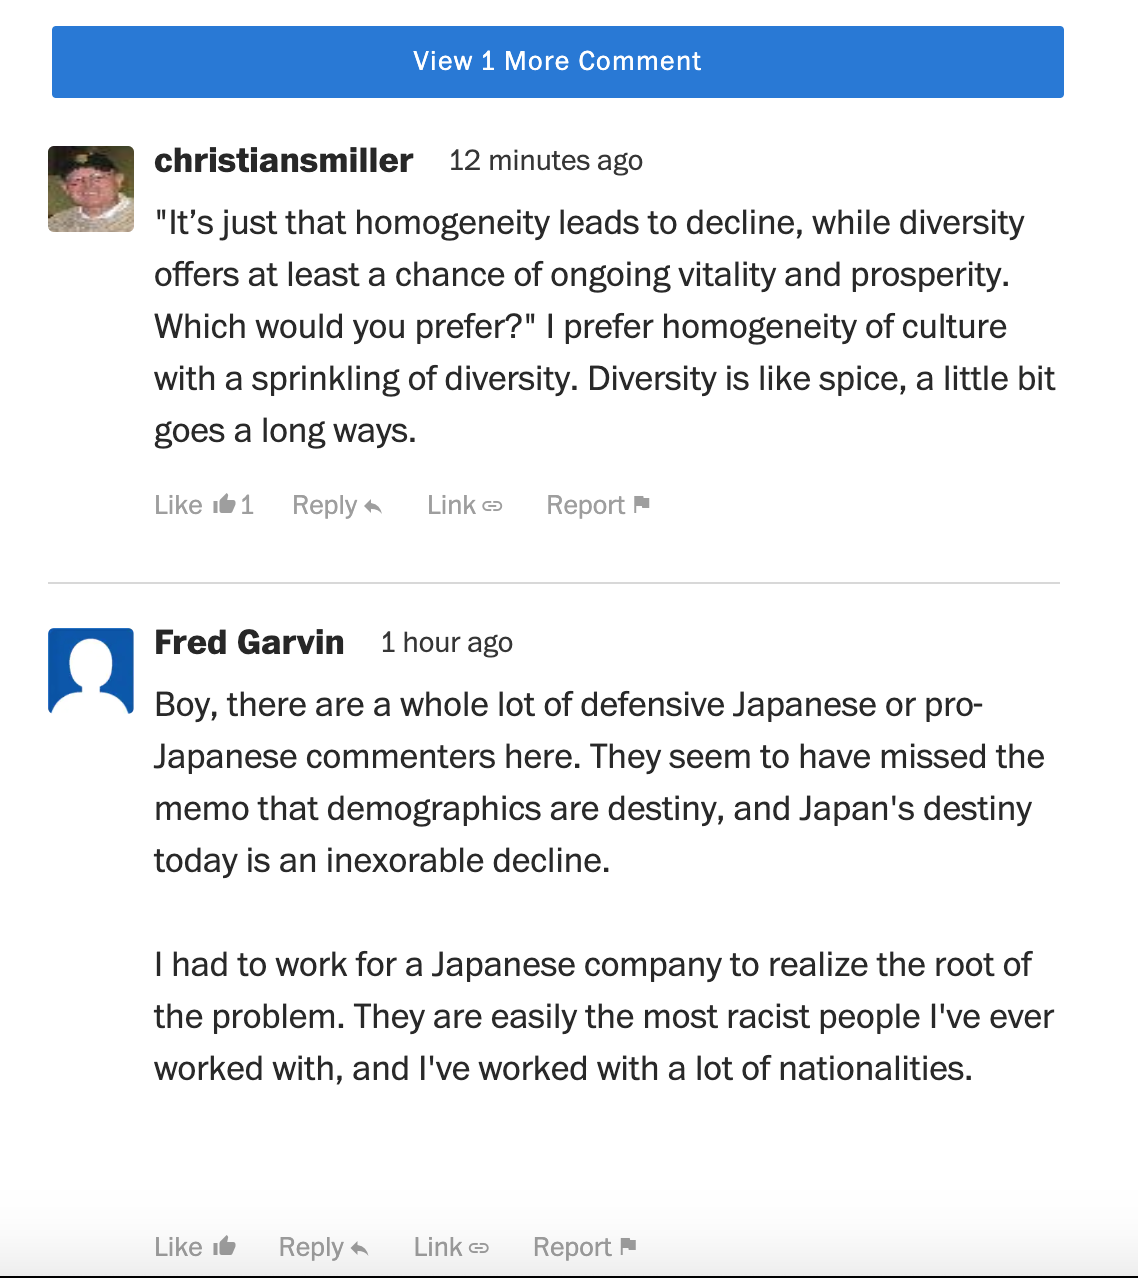
Task: Click the flag icon on christiansmiller's comment
Action: pyautogui.click(x=642, y=504)
